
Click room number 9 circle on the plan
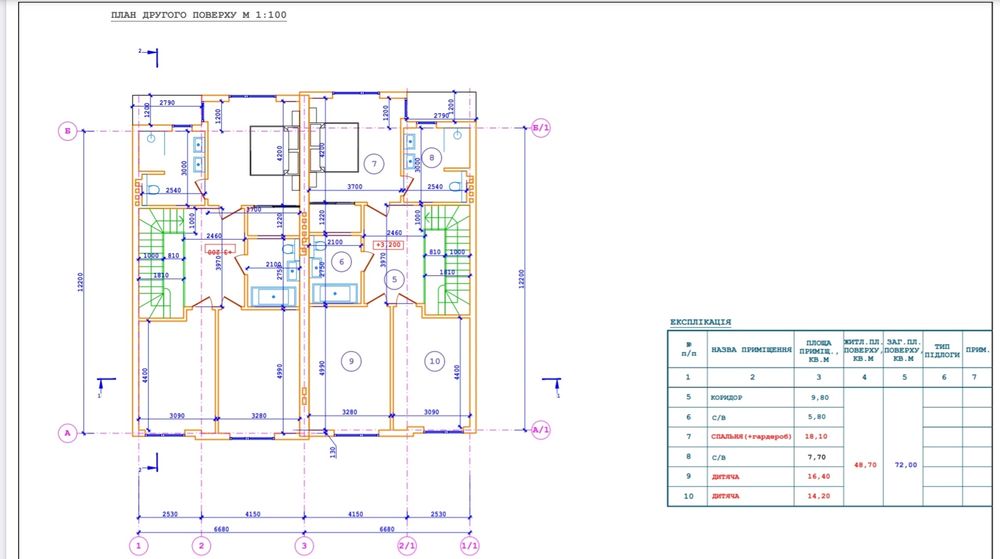(x=351, y=361)
